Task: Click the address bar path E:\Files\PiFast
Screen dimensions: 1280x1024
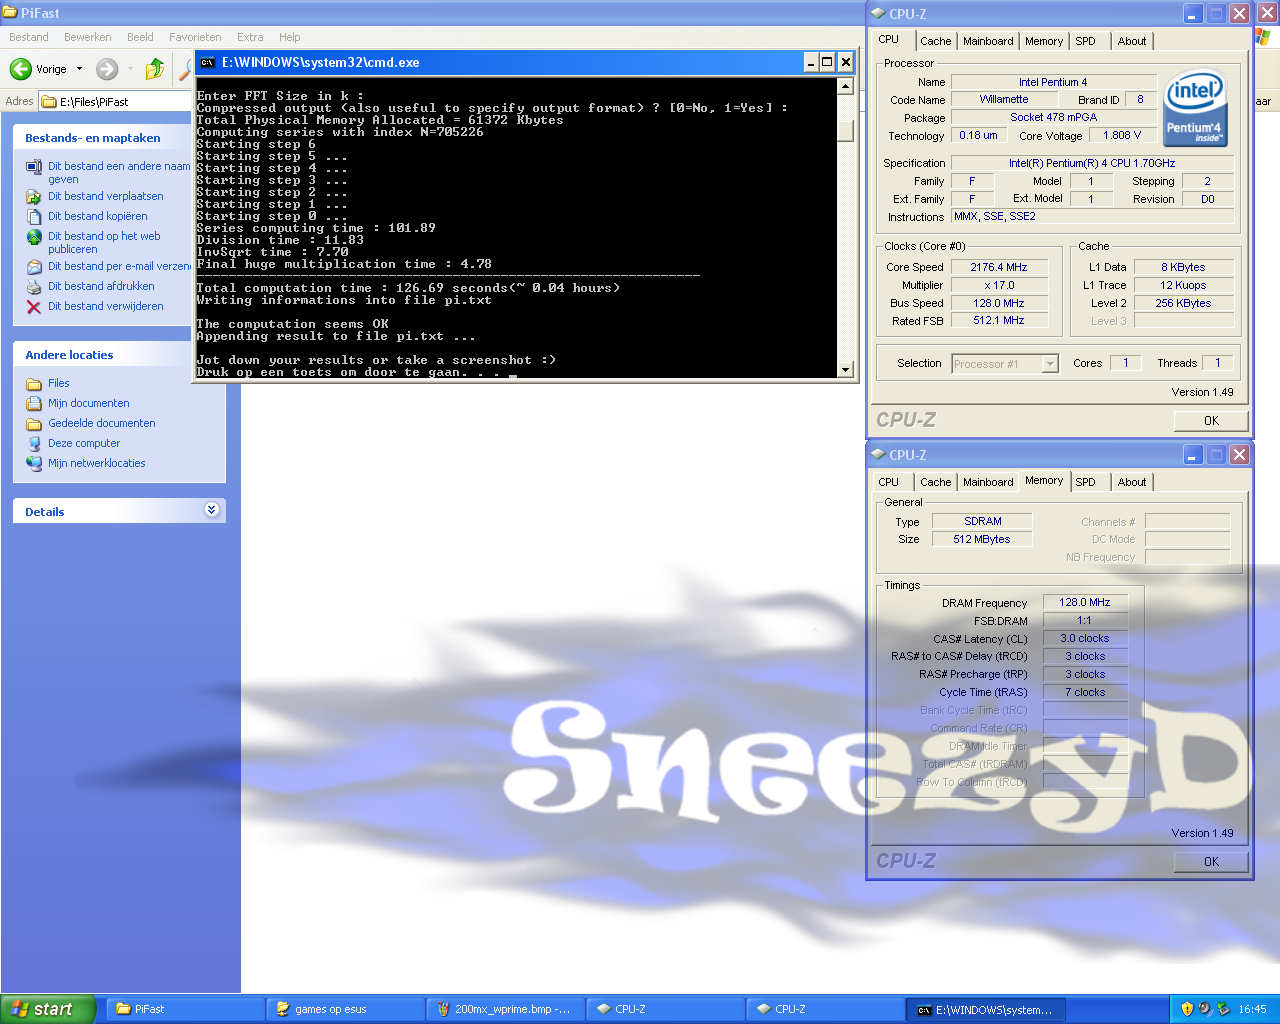Action: coord(94,101)
